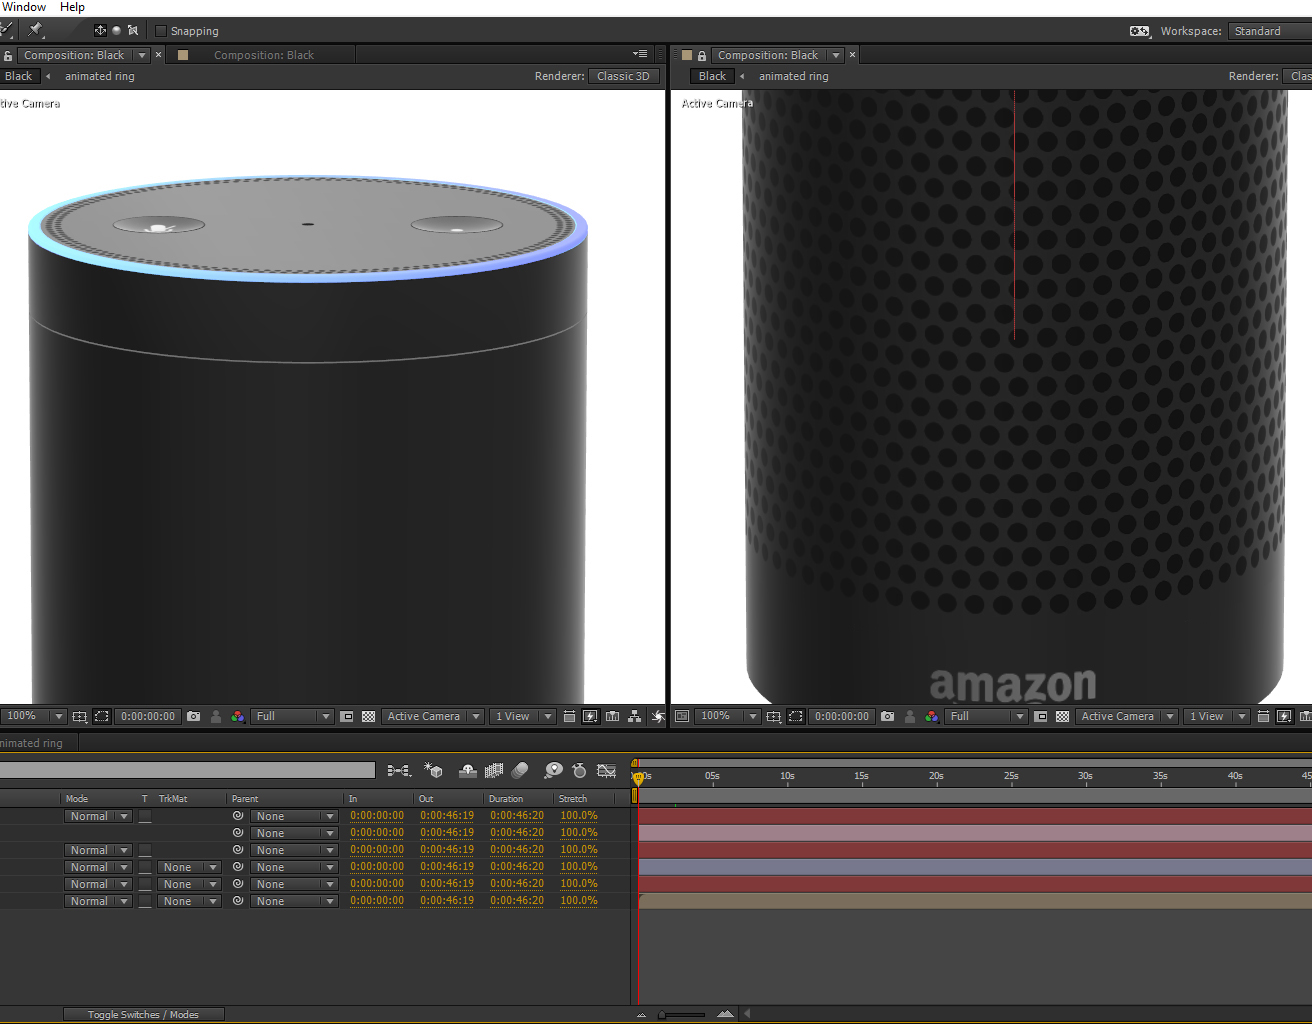Click the shy layers icon in timeline

click(467, 770)
